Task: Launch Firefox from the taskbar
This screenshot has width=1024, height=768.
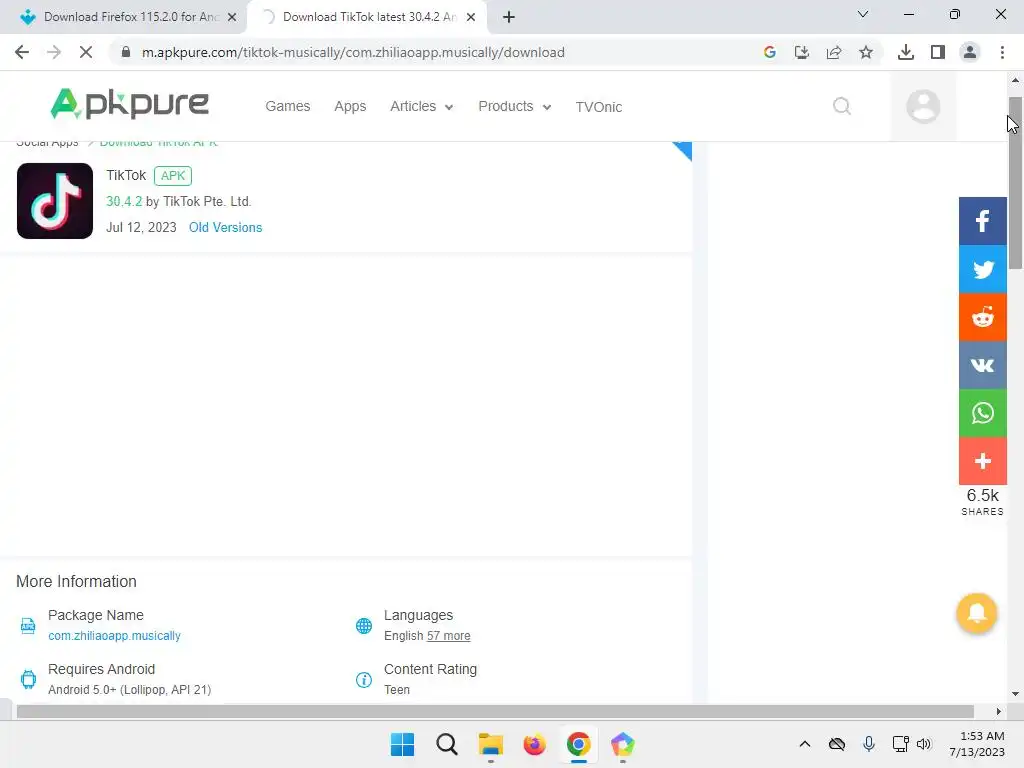Action: click(534, 744)
